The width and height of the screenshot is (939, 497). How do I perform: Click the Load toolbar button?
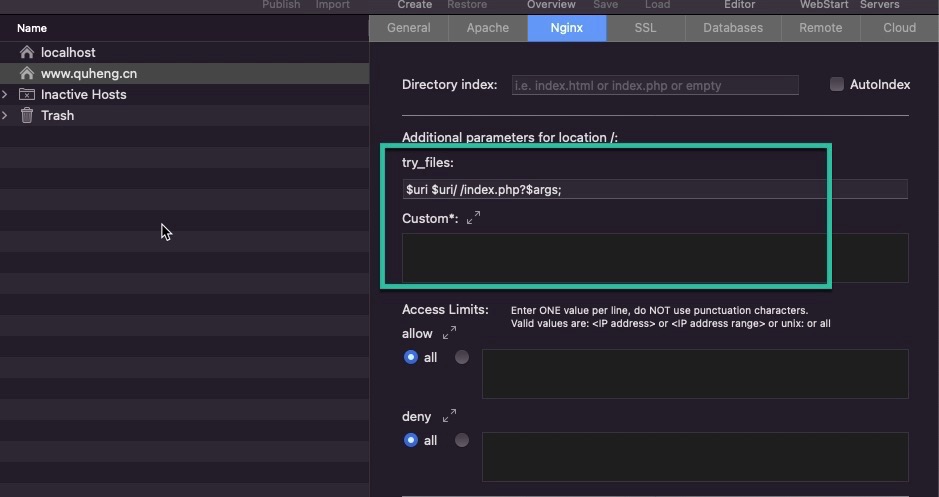point(658,5)
